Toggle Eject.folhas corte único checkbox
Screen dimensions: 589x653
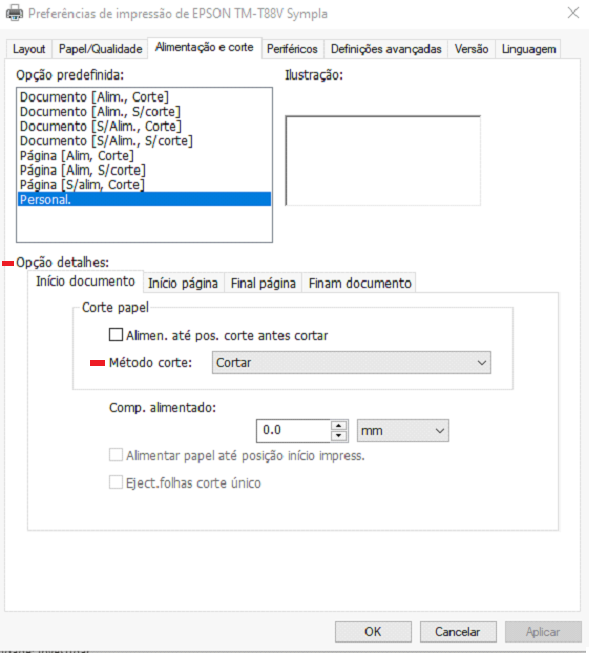pos(116,483)
